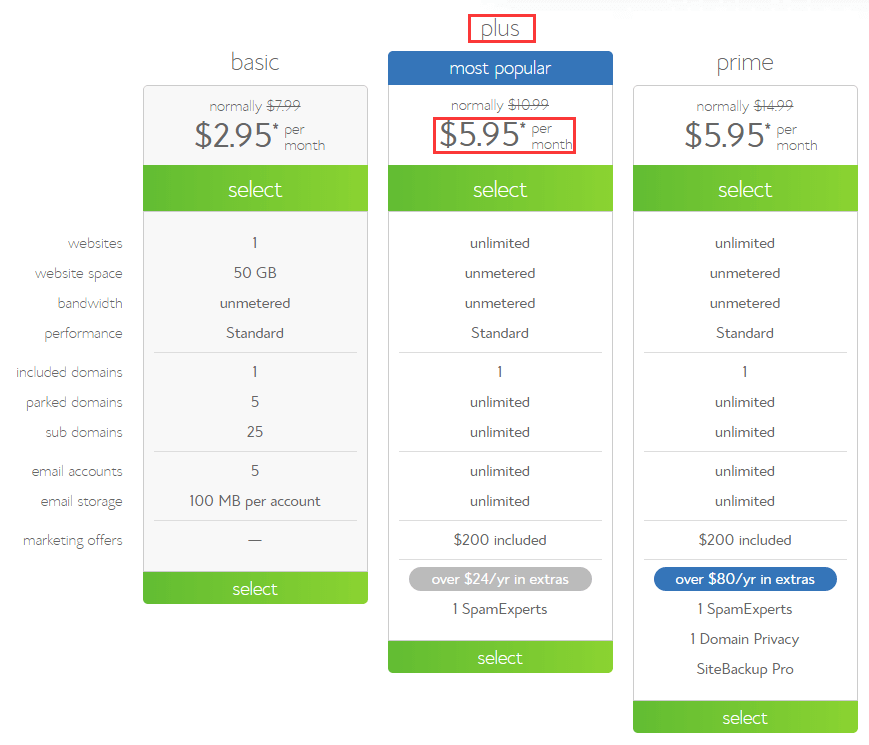Click 1 SpamExperts under the prime plan
The image size is (869, 745).
[x=744, y=608]
